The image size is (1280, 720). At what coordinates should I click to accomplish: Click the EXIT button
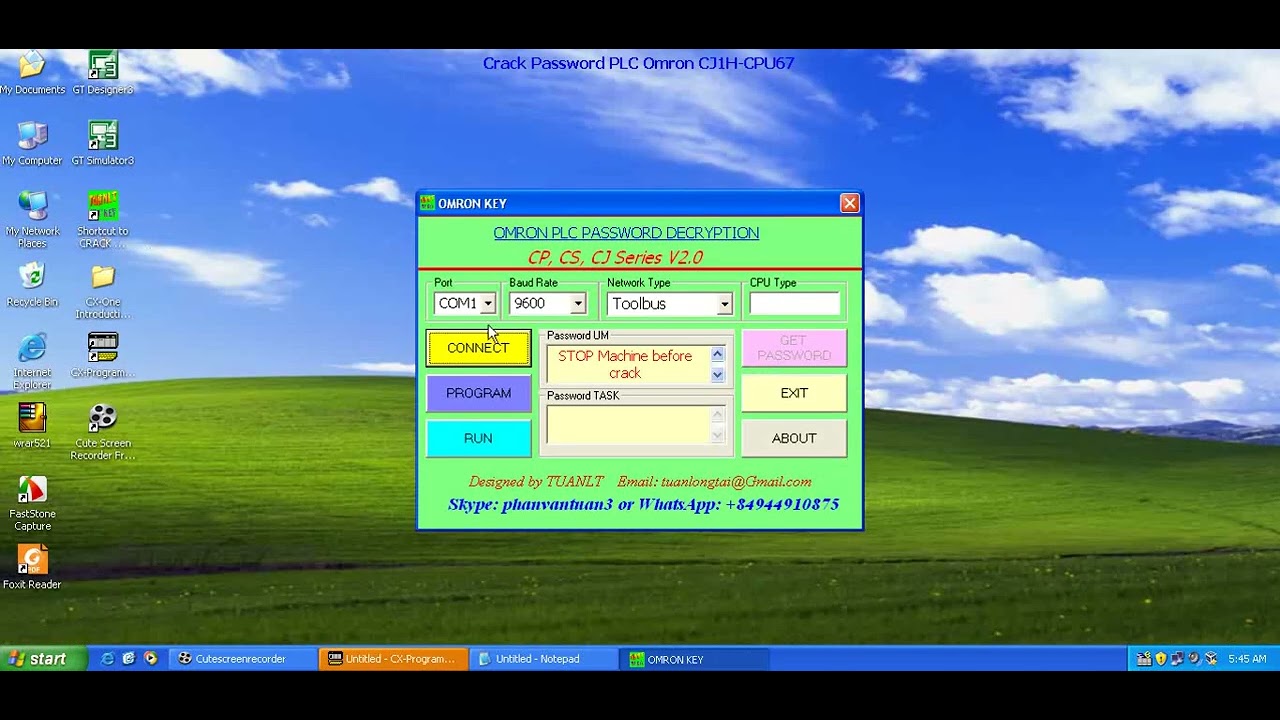coord(794,393)
